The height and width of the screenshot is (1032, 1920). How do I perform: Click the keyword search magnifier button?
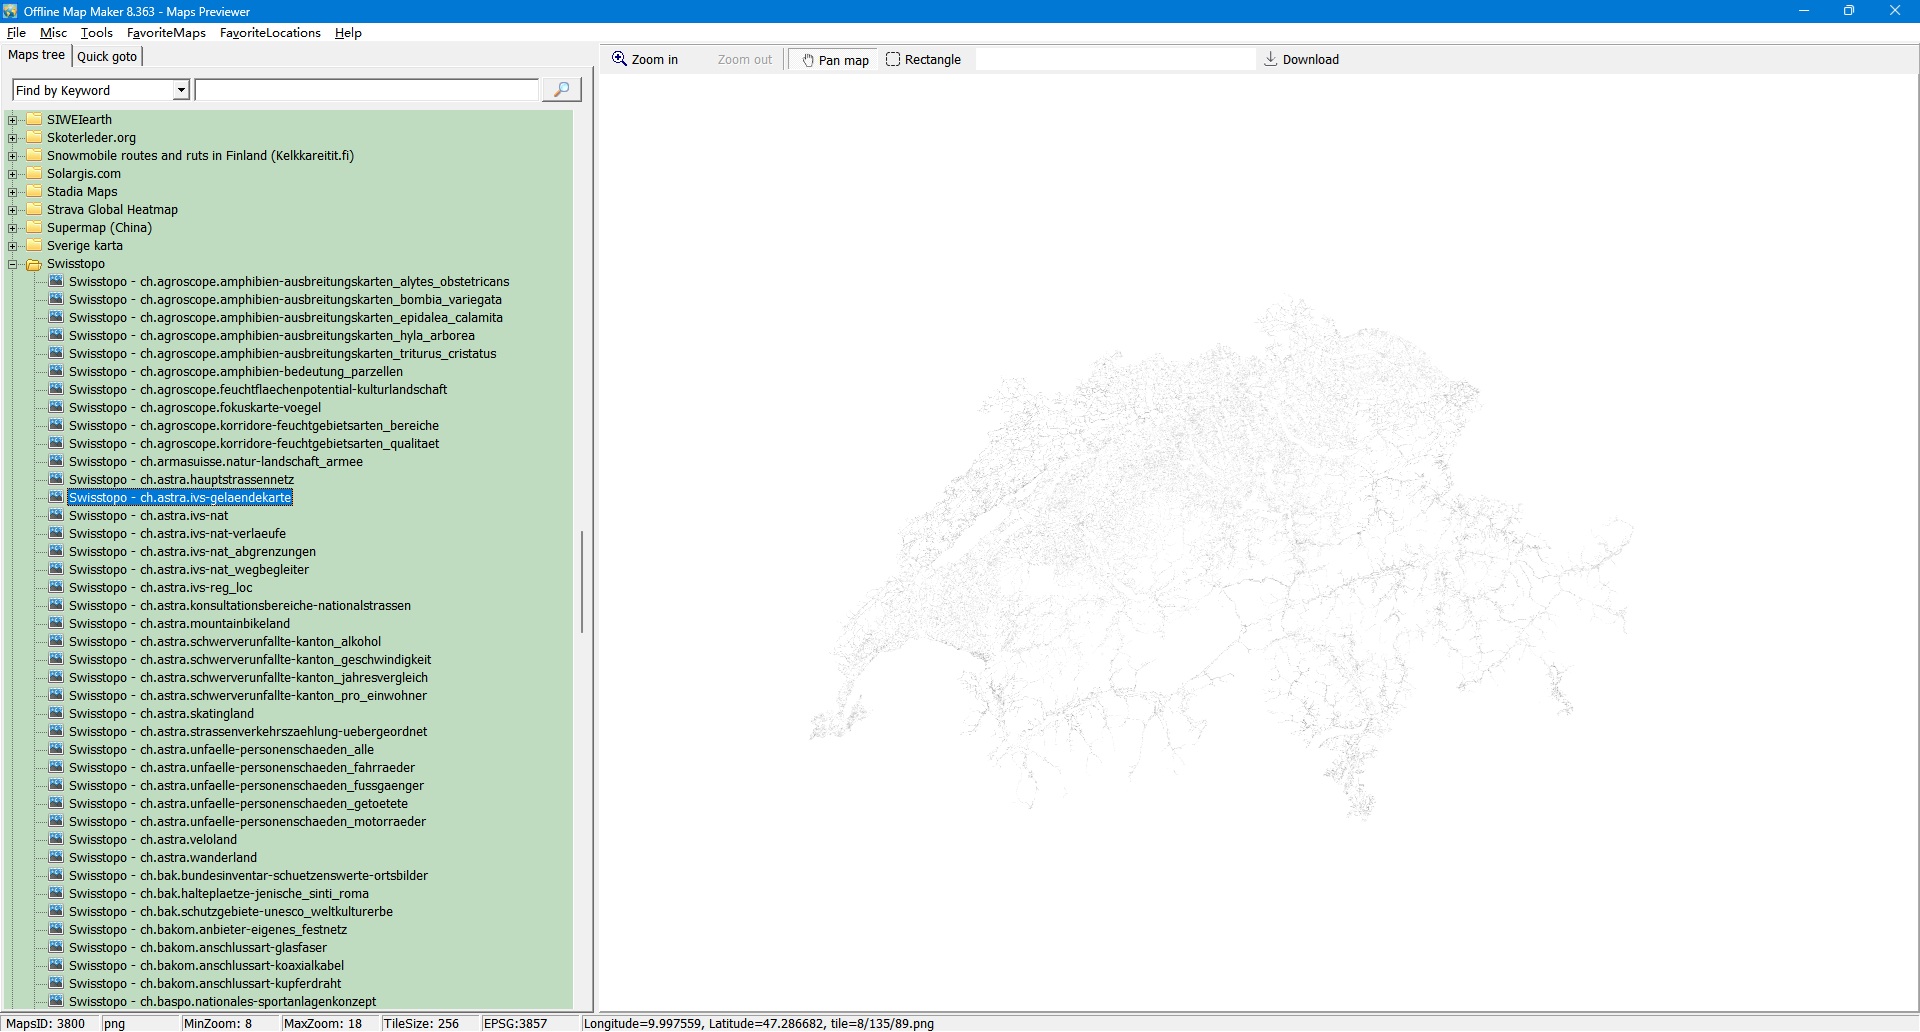561,90
